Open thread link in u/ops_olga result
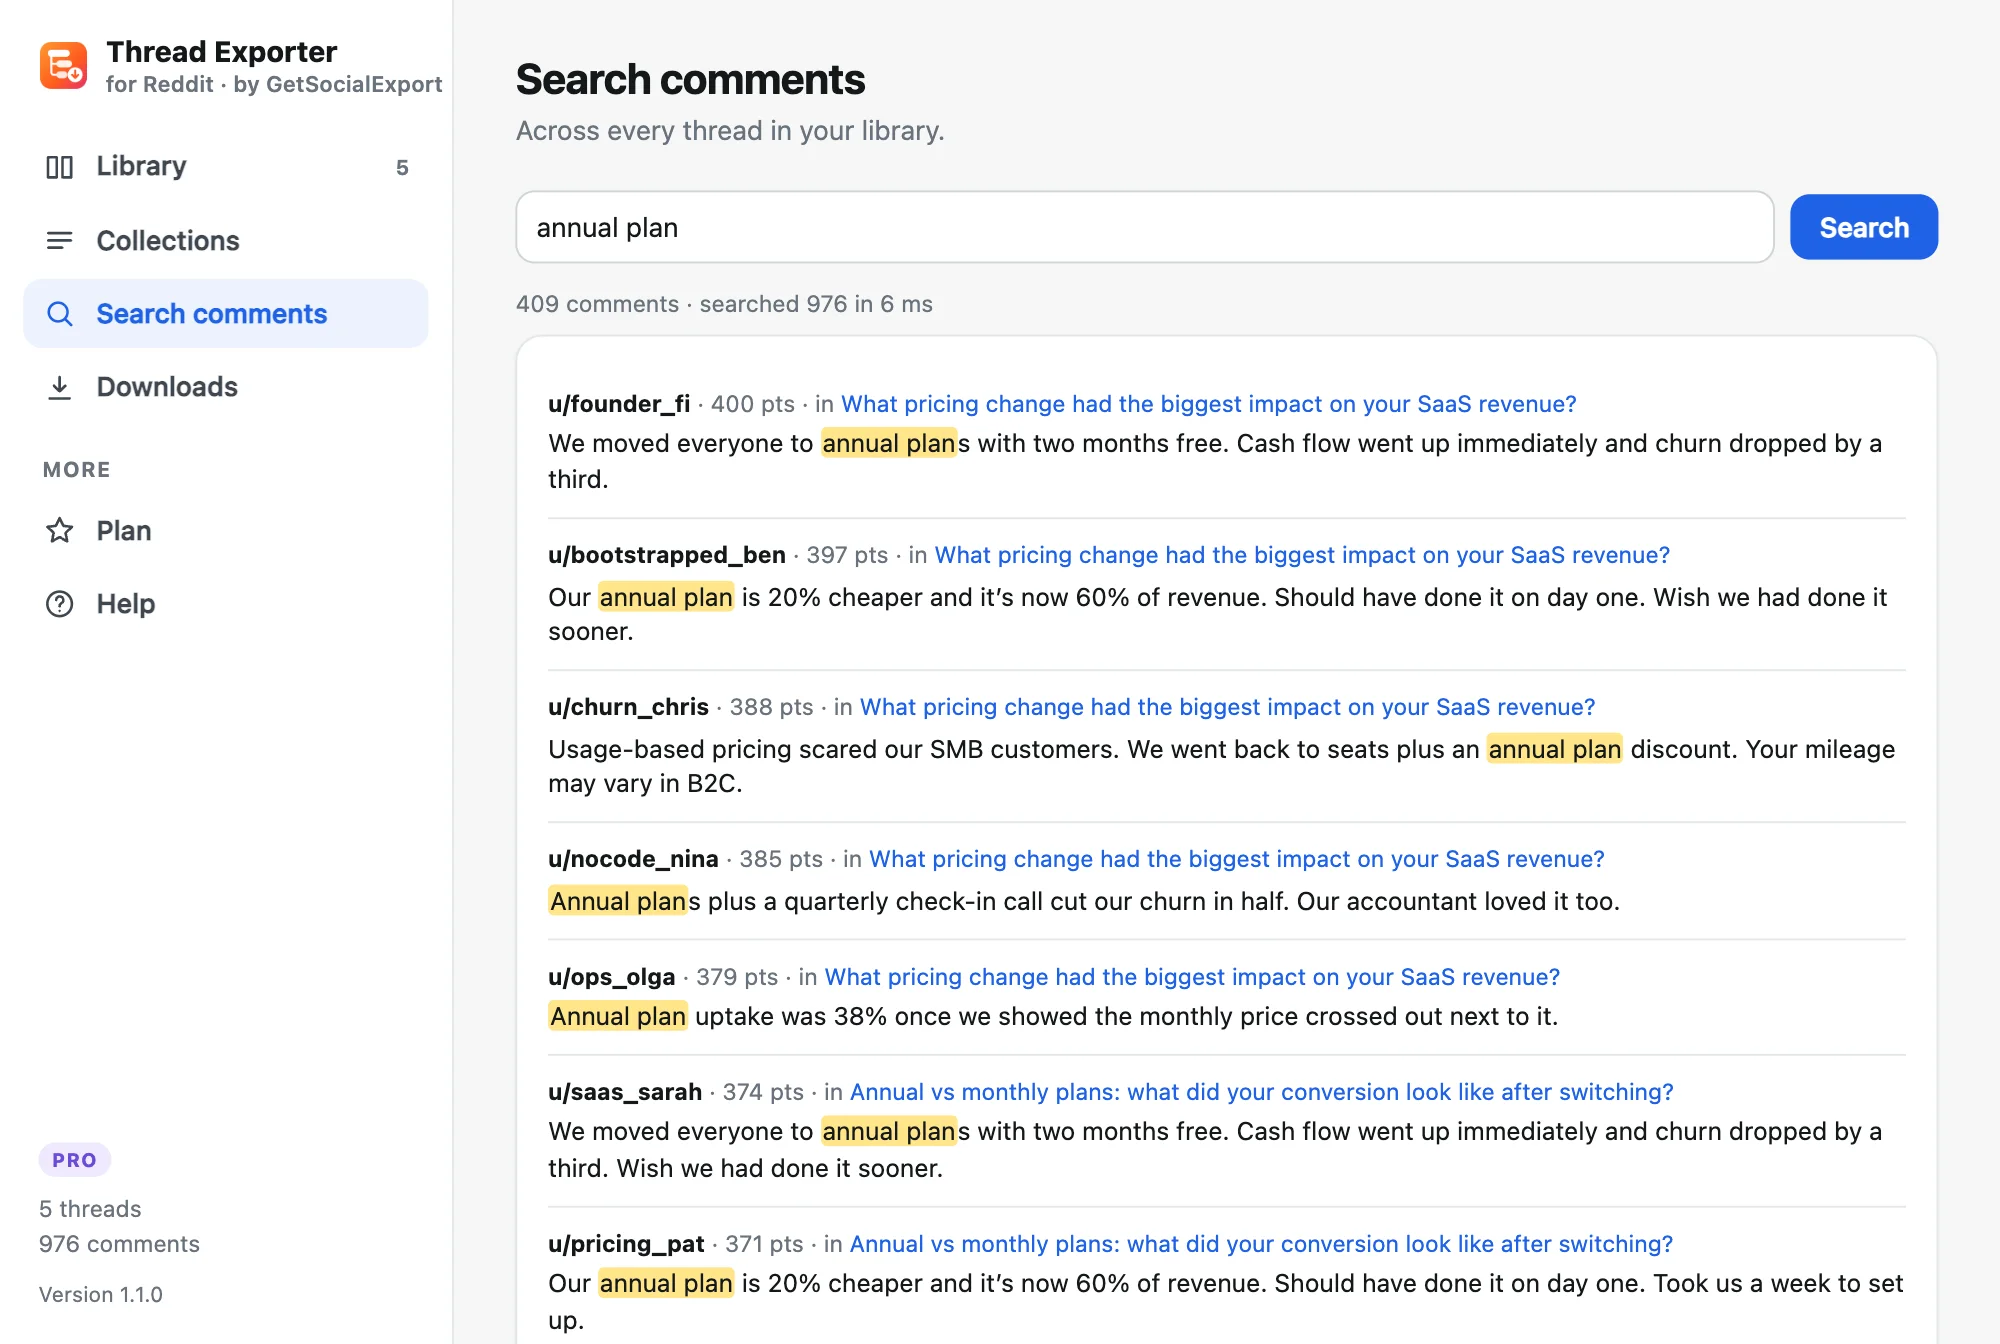 pyautogui.click(x=1192, y=977)
